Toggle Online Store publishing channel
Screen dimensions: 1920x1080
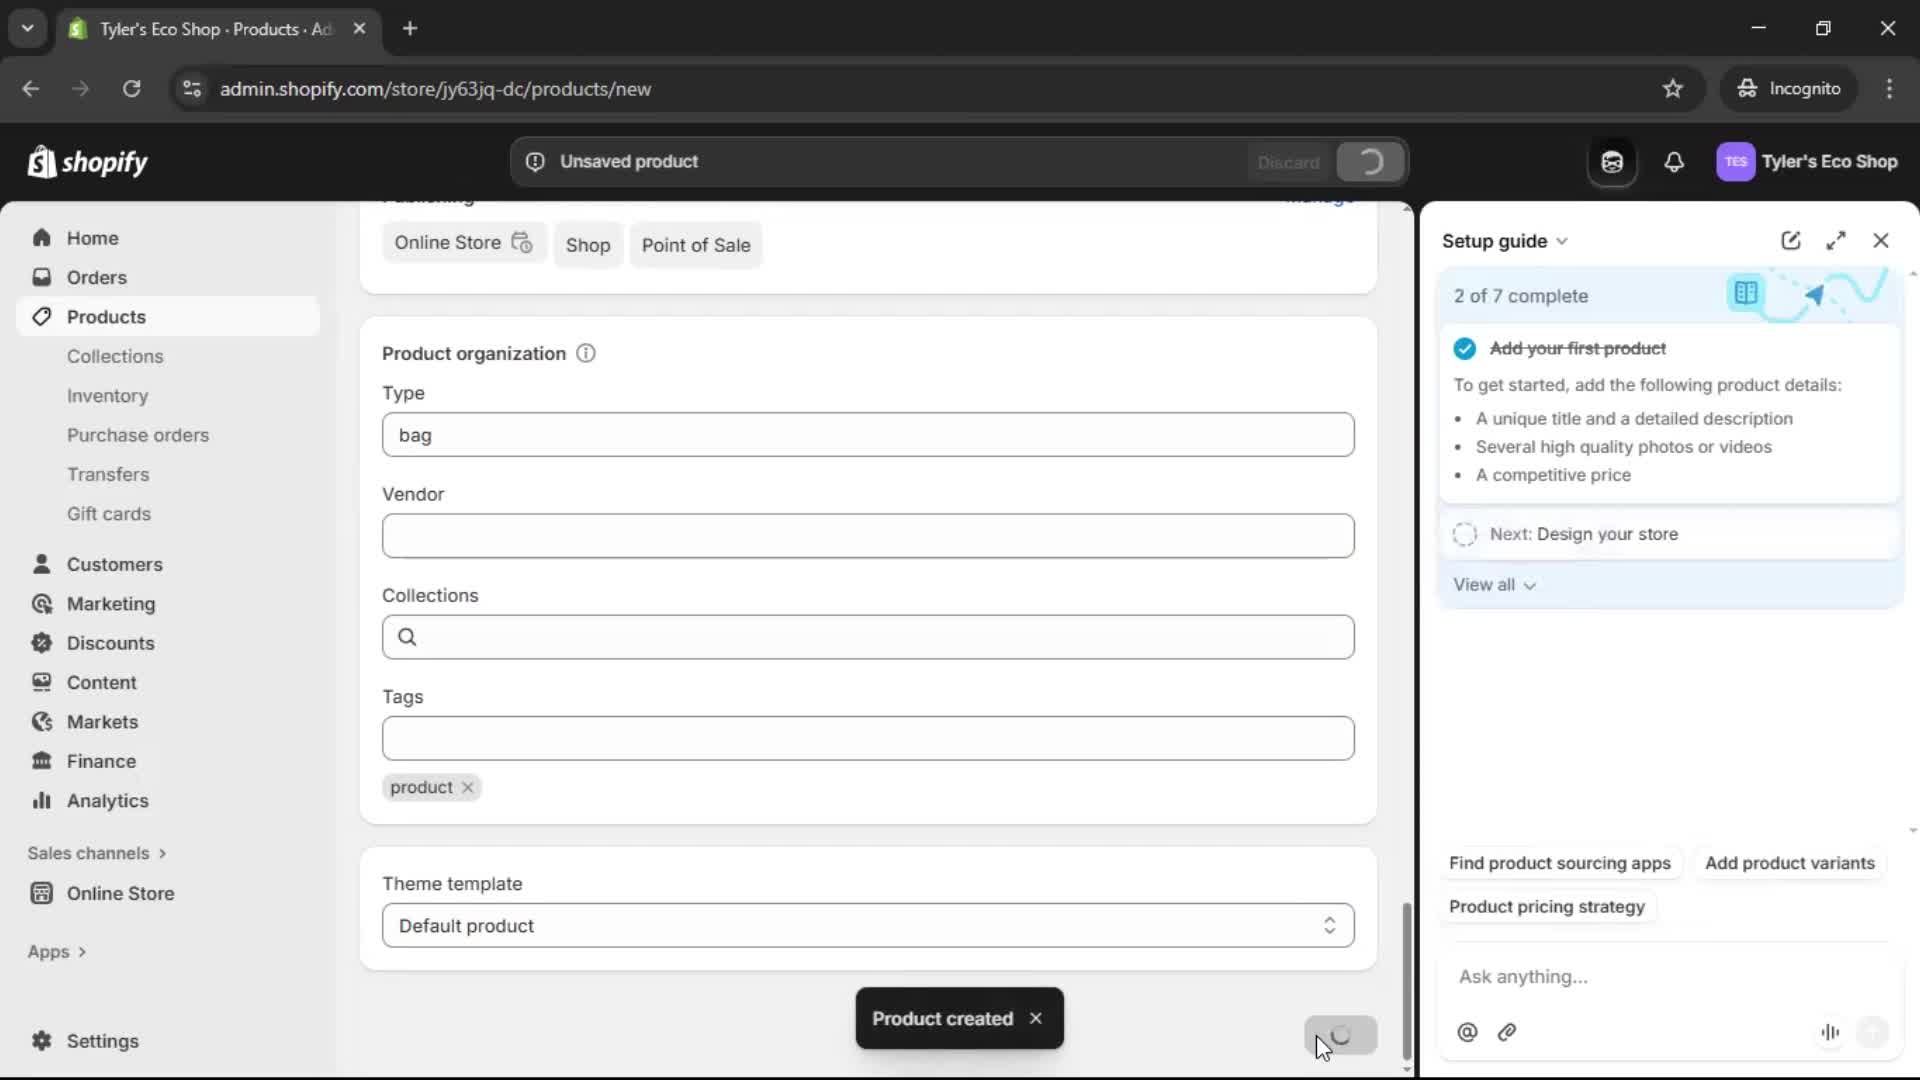pyautogui.click(x=463, y=244)
